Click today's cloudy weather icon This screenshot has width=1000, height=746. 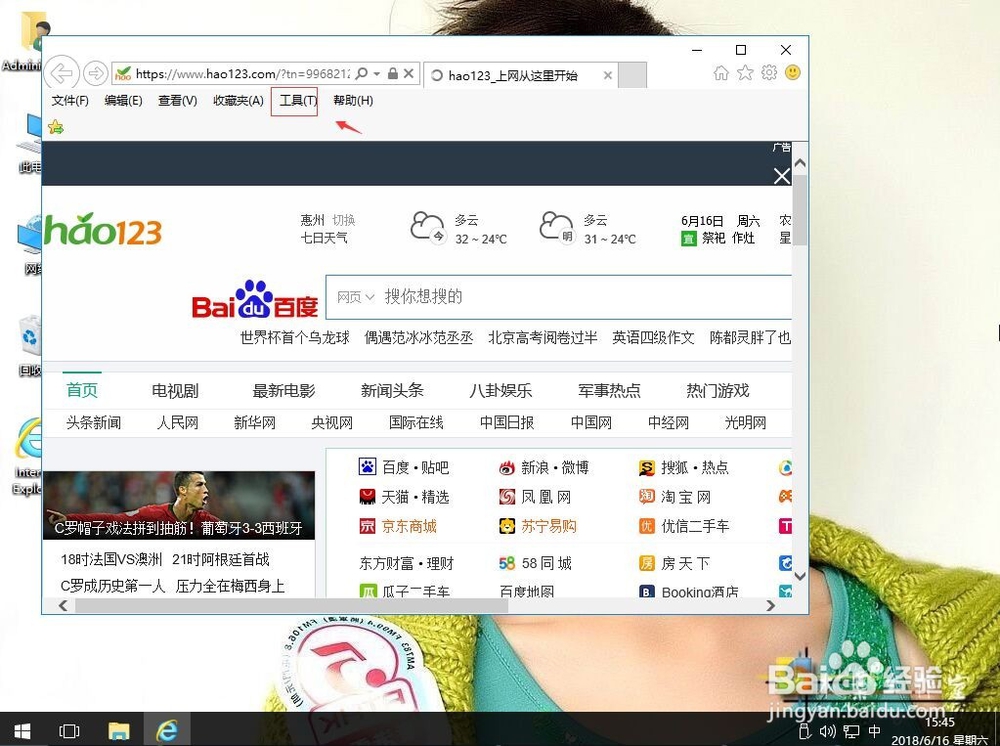click(x=427, y=227)
